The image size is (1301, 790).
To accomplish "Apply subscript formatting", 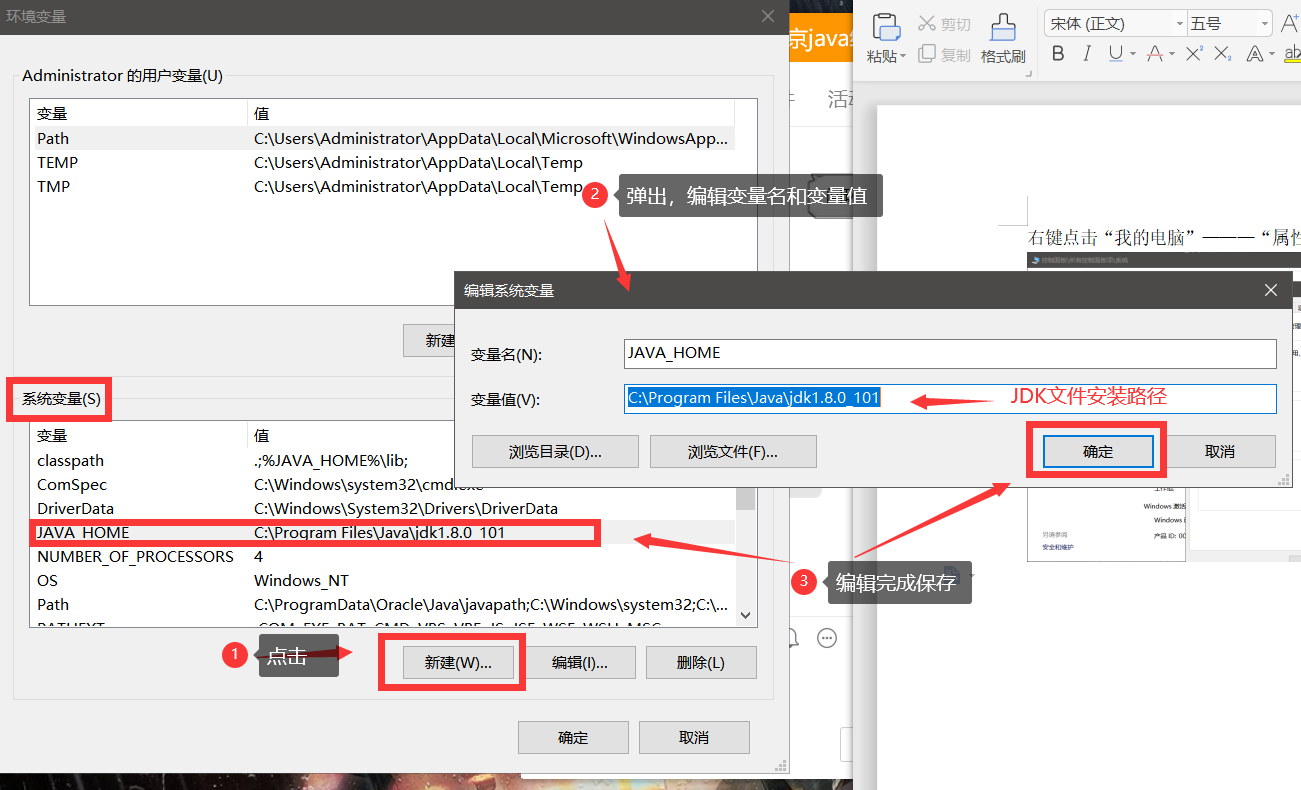I will [x=1221, y=53].
